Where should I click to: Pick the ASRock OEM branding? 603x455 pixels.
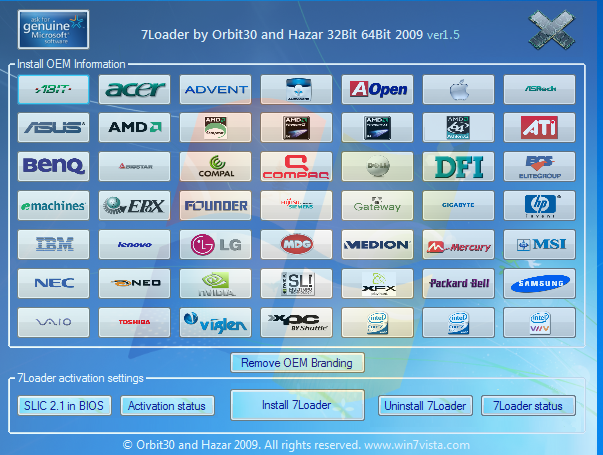click(540, 90)
